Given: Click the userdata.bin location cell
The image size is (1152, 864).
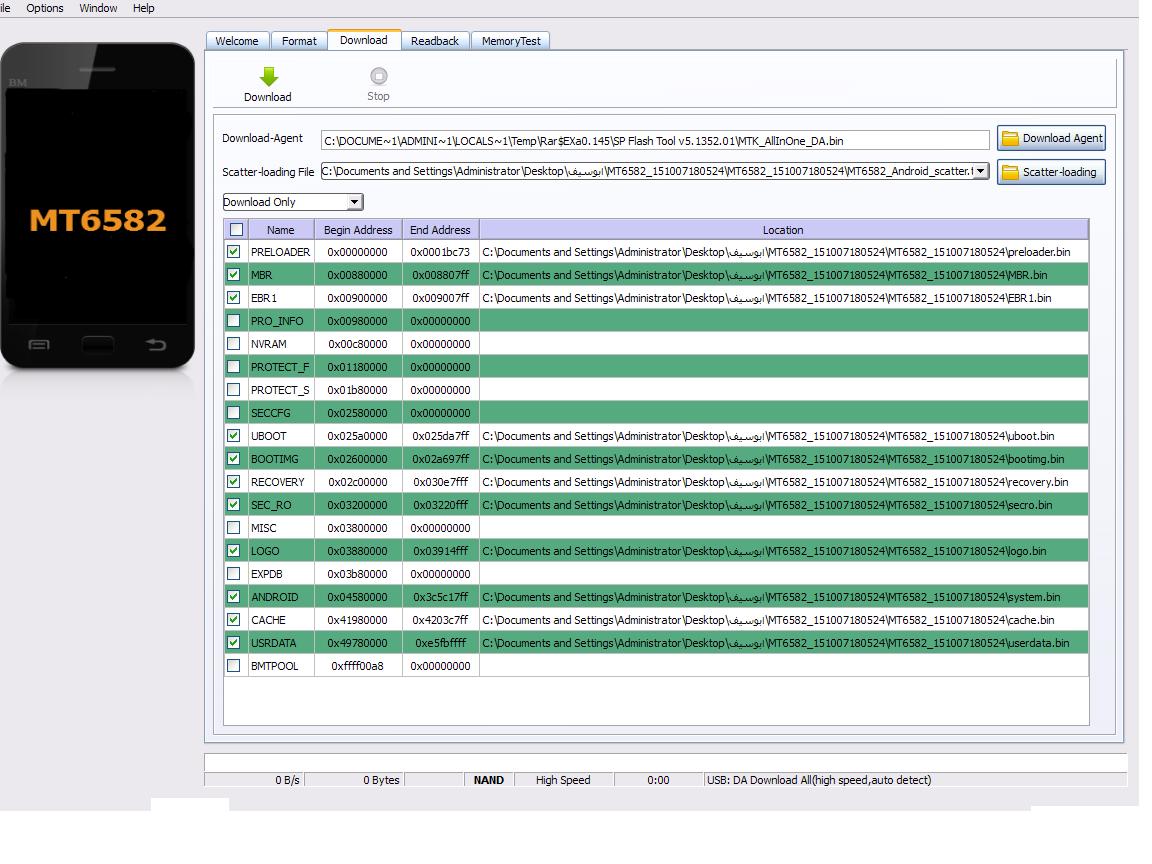Looking at the screenshot, I should point(783,643).
